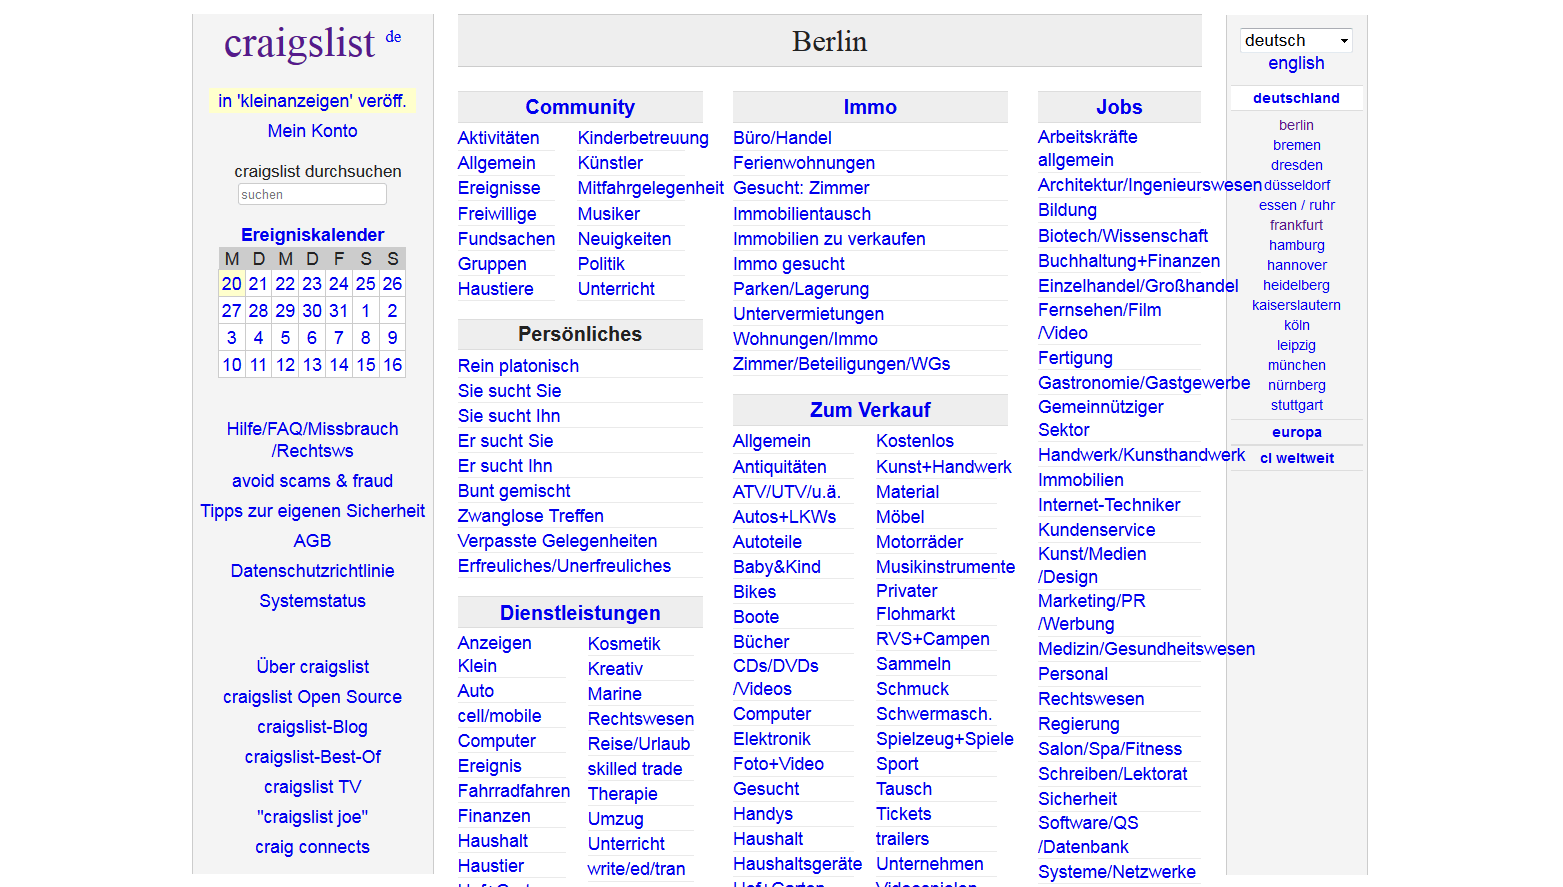Click the craigslist search input field
Viewport: 1563px width, 887px height.
click(x=312, y=194)
